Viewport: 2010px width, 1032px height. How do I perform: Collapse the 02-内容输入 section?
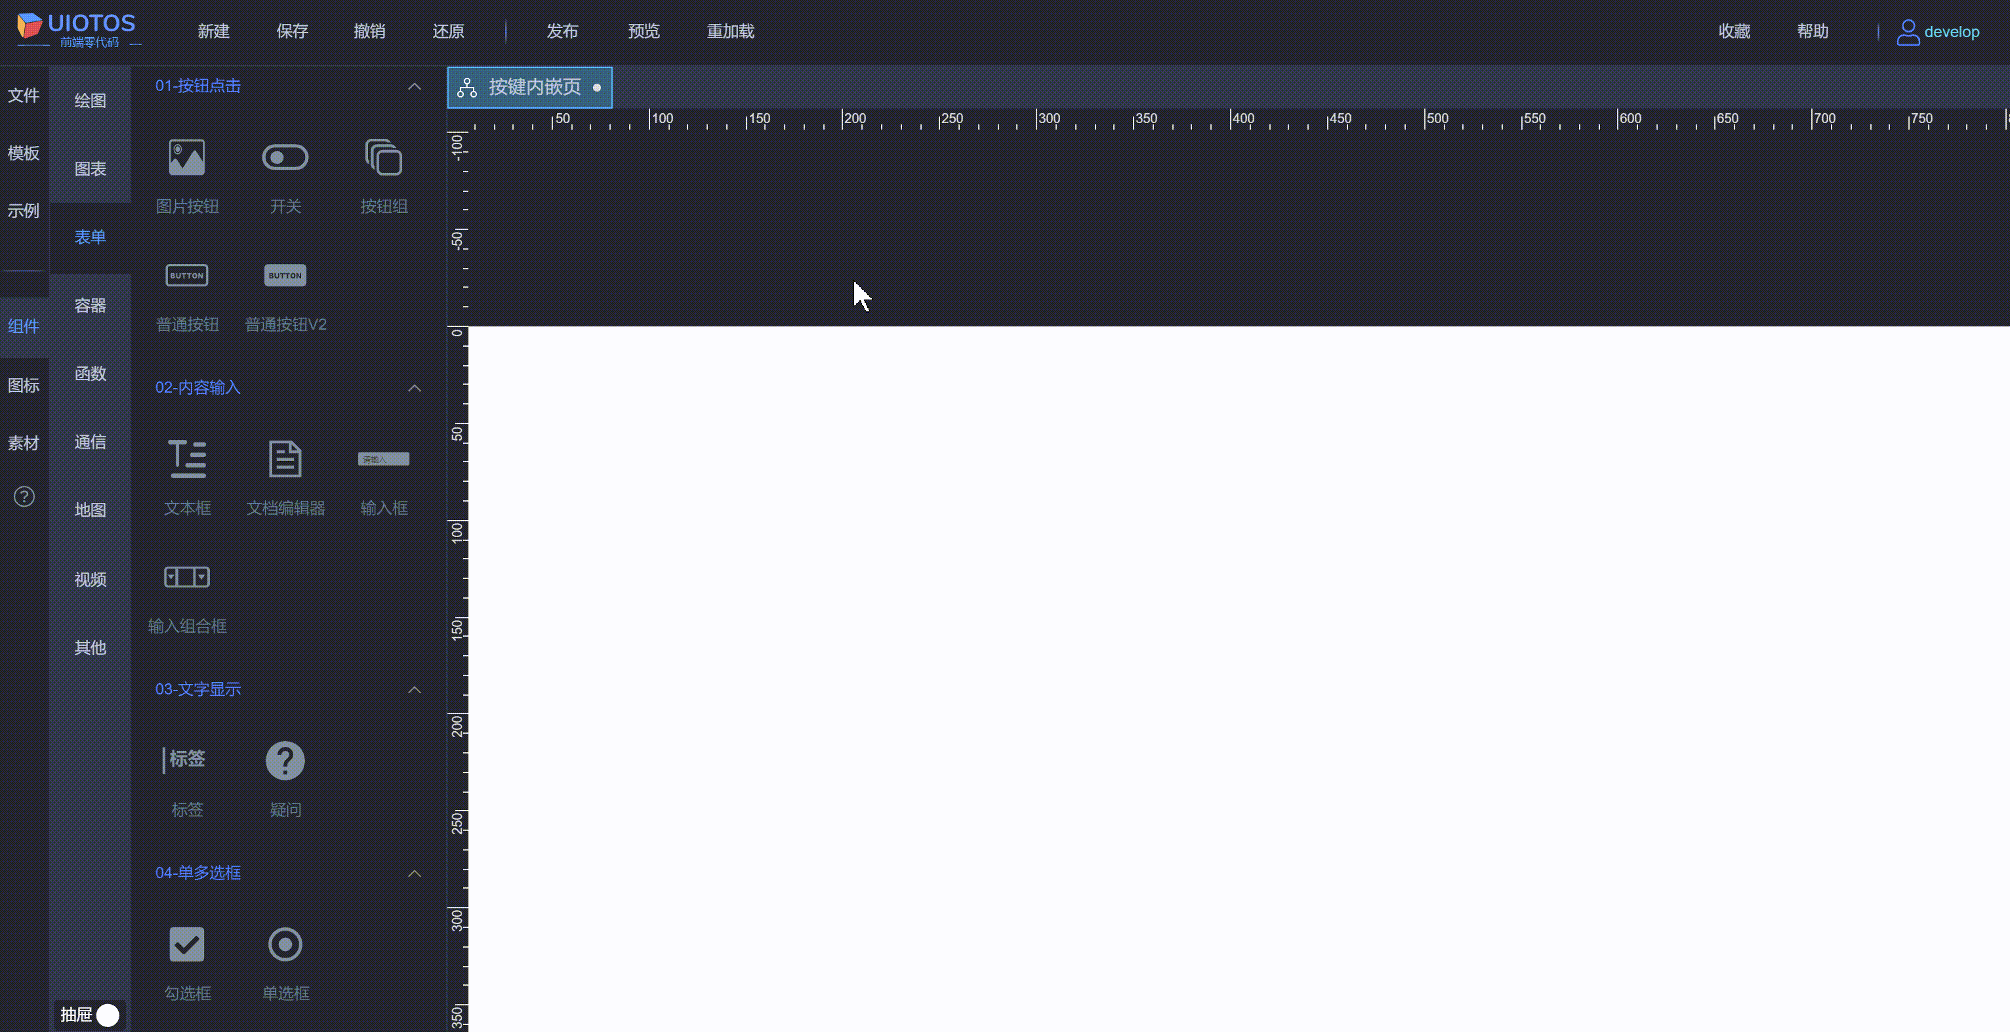pos(414,388)
